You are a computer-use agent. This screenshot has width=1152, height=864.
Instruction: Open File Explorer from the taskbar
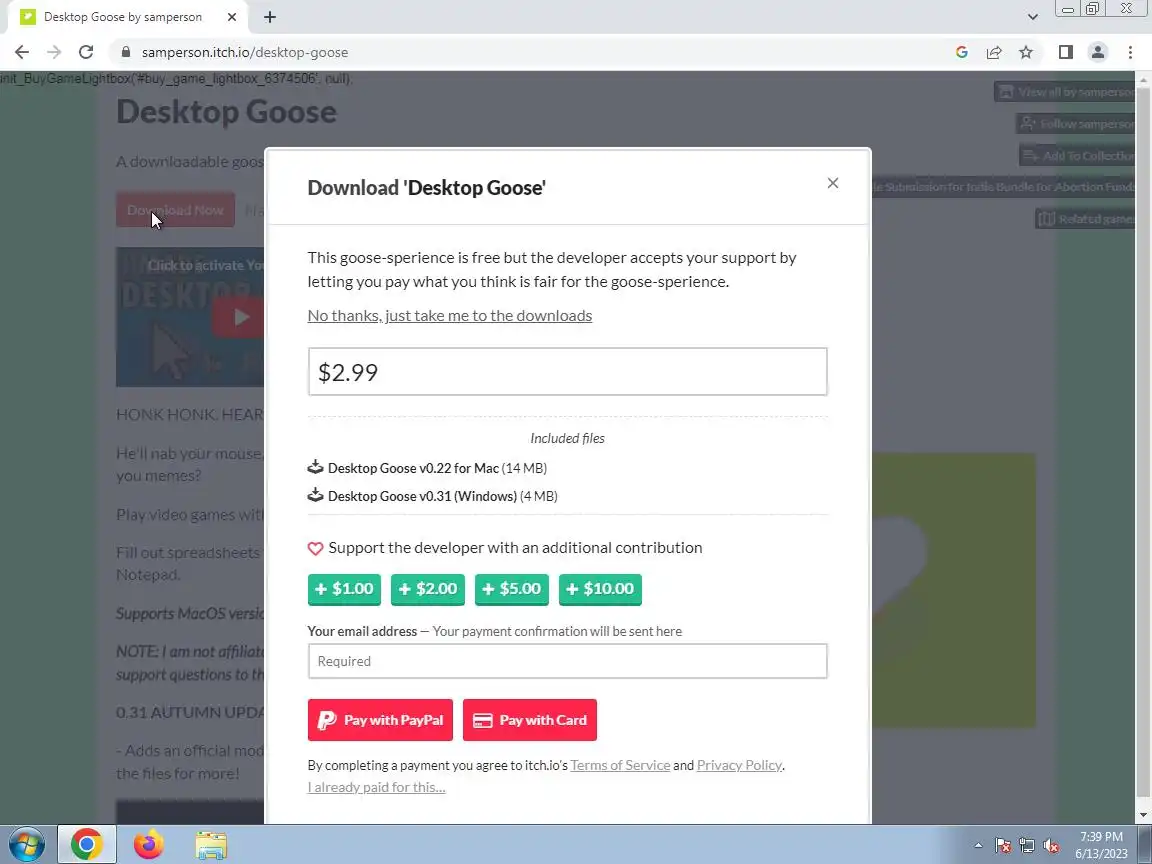pyautogui.click(x=211, y=845)
